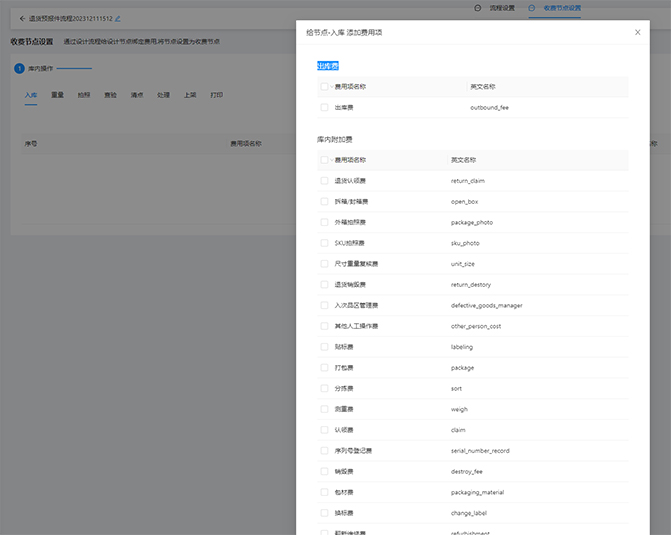Check the return_claim row checkbox
671x535 pixels.
[x=324, y=181]
